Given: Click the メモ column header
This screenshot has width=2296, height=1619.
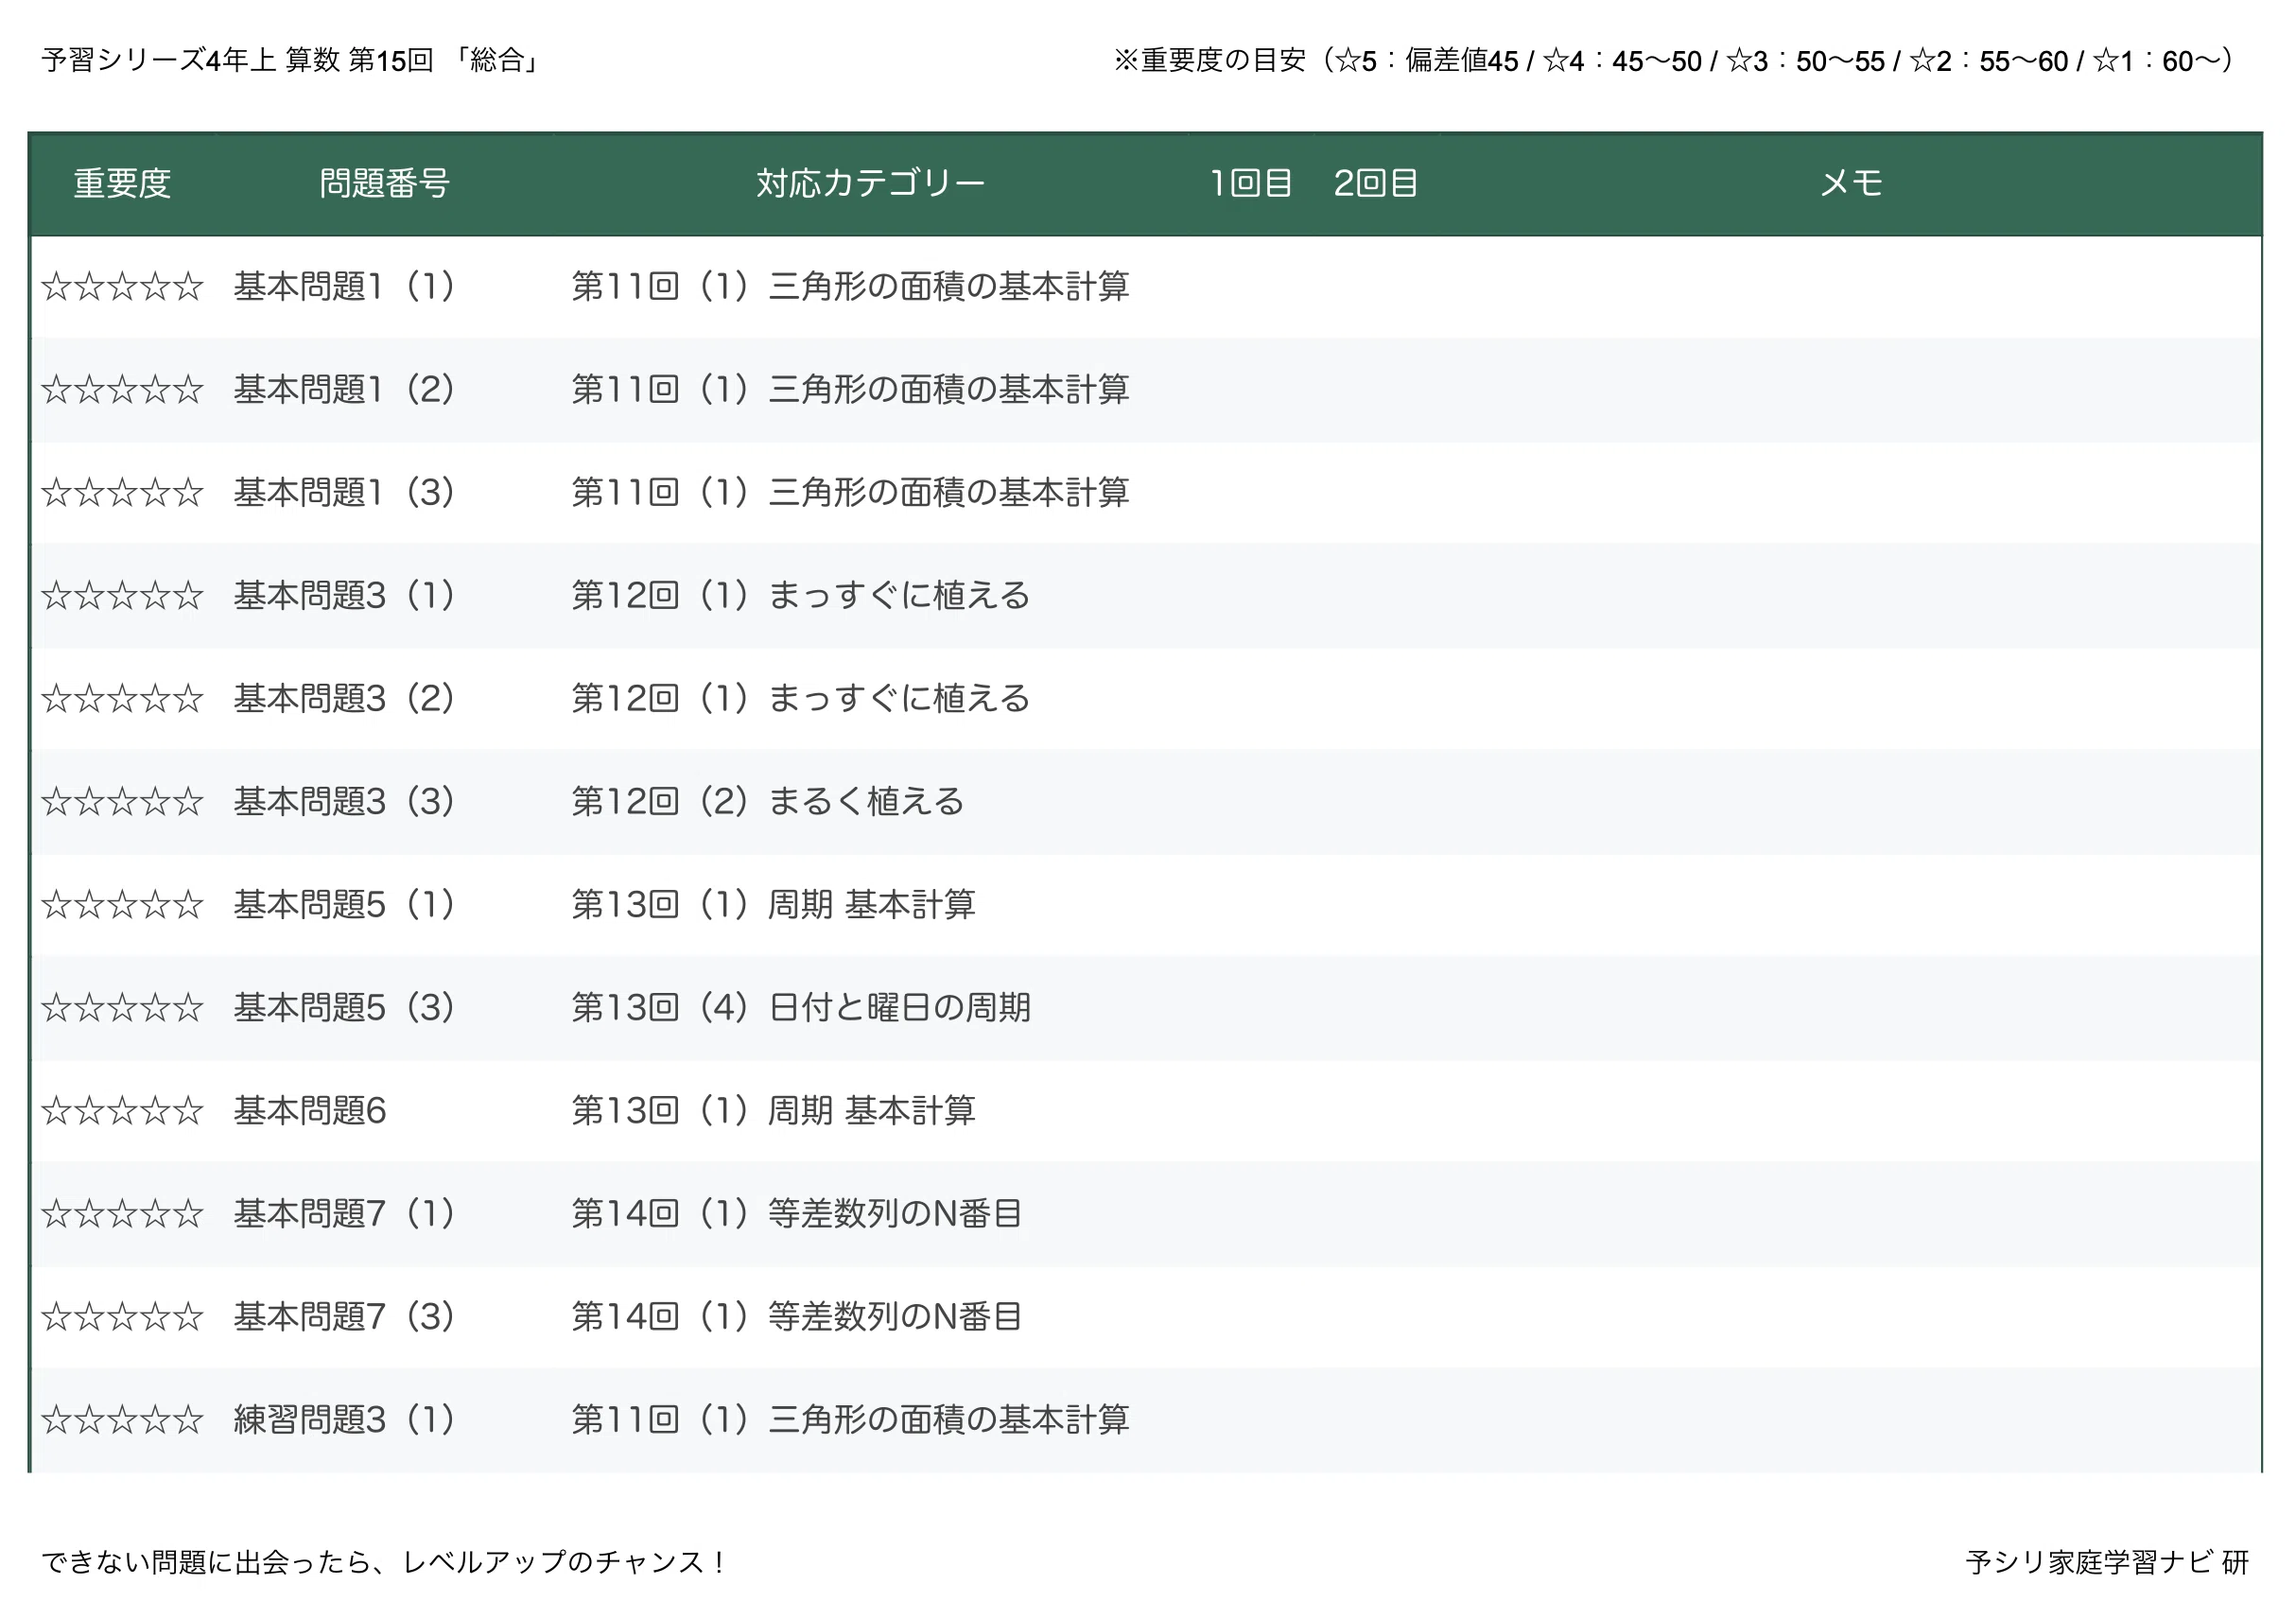Looking at the screenshot, I should (1852, 184).
